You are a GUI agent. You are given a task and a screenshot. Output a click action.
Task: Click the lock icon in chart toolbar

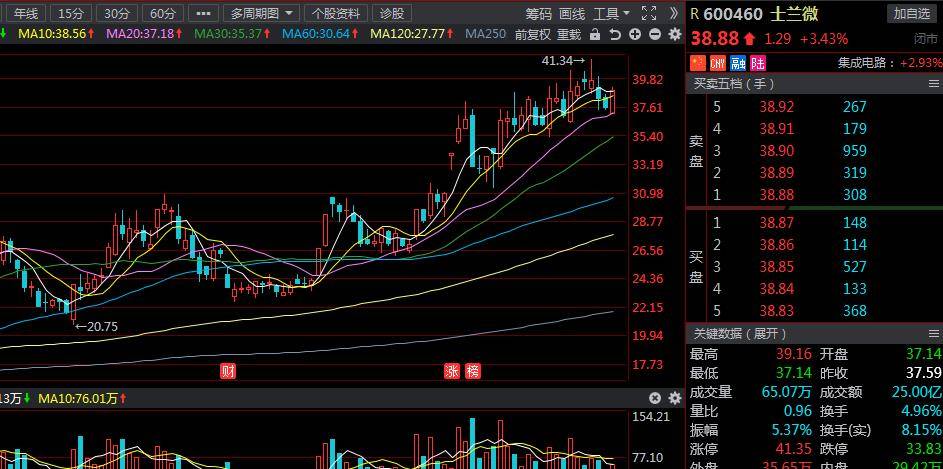(x=595, y=34)
